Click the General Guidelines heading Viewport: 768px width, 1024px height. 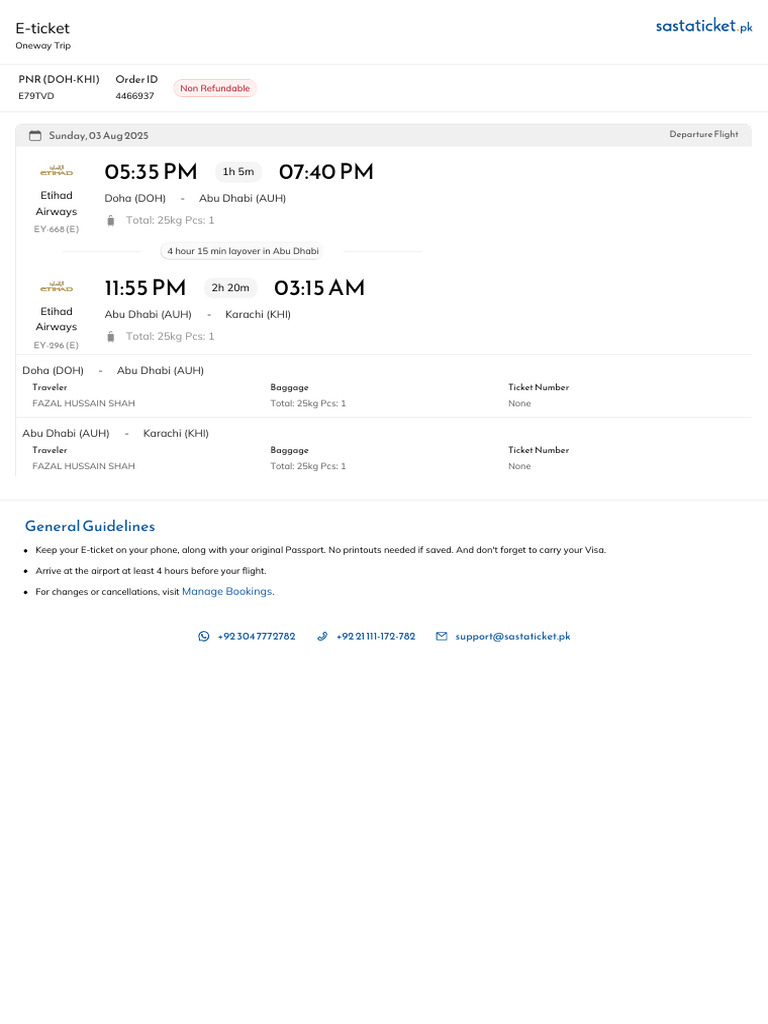[90, 526]
